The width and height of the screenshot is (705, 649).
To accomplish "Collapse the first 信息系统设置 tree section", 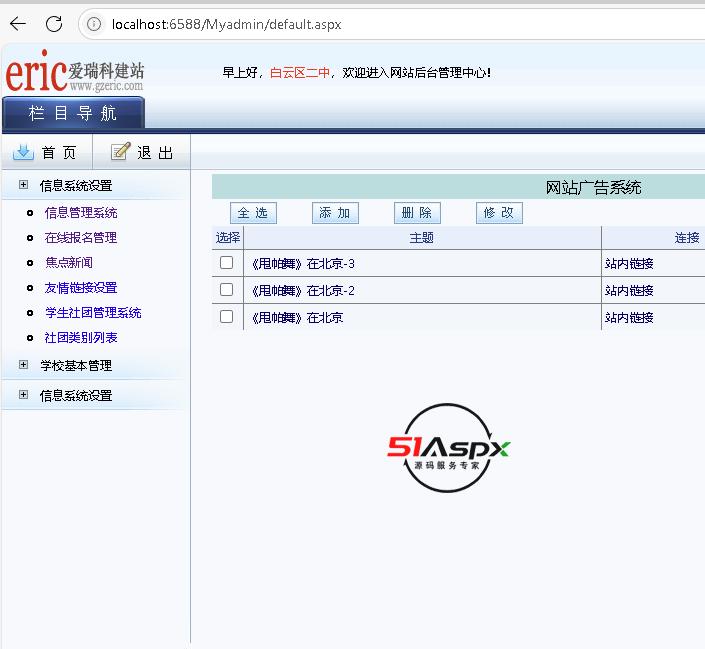I will (x=23, y=185).
